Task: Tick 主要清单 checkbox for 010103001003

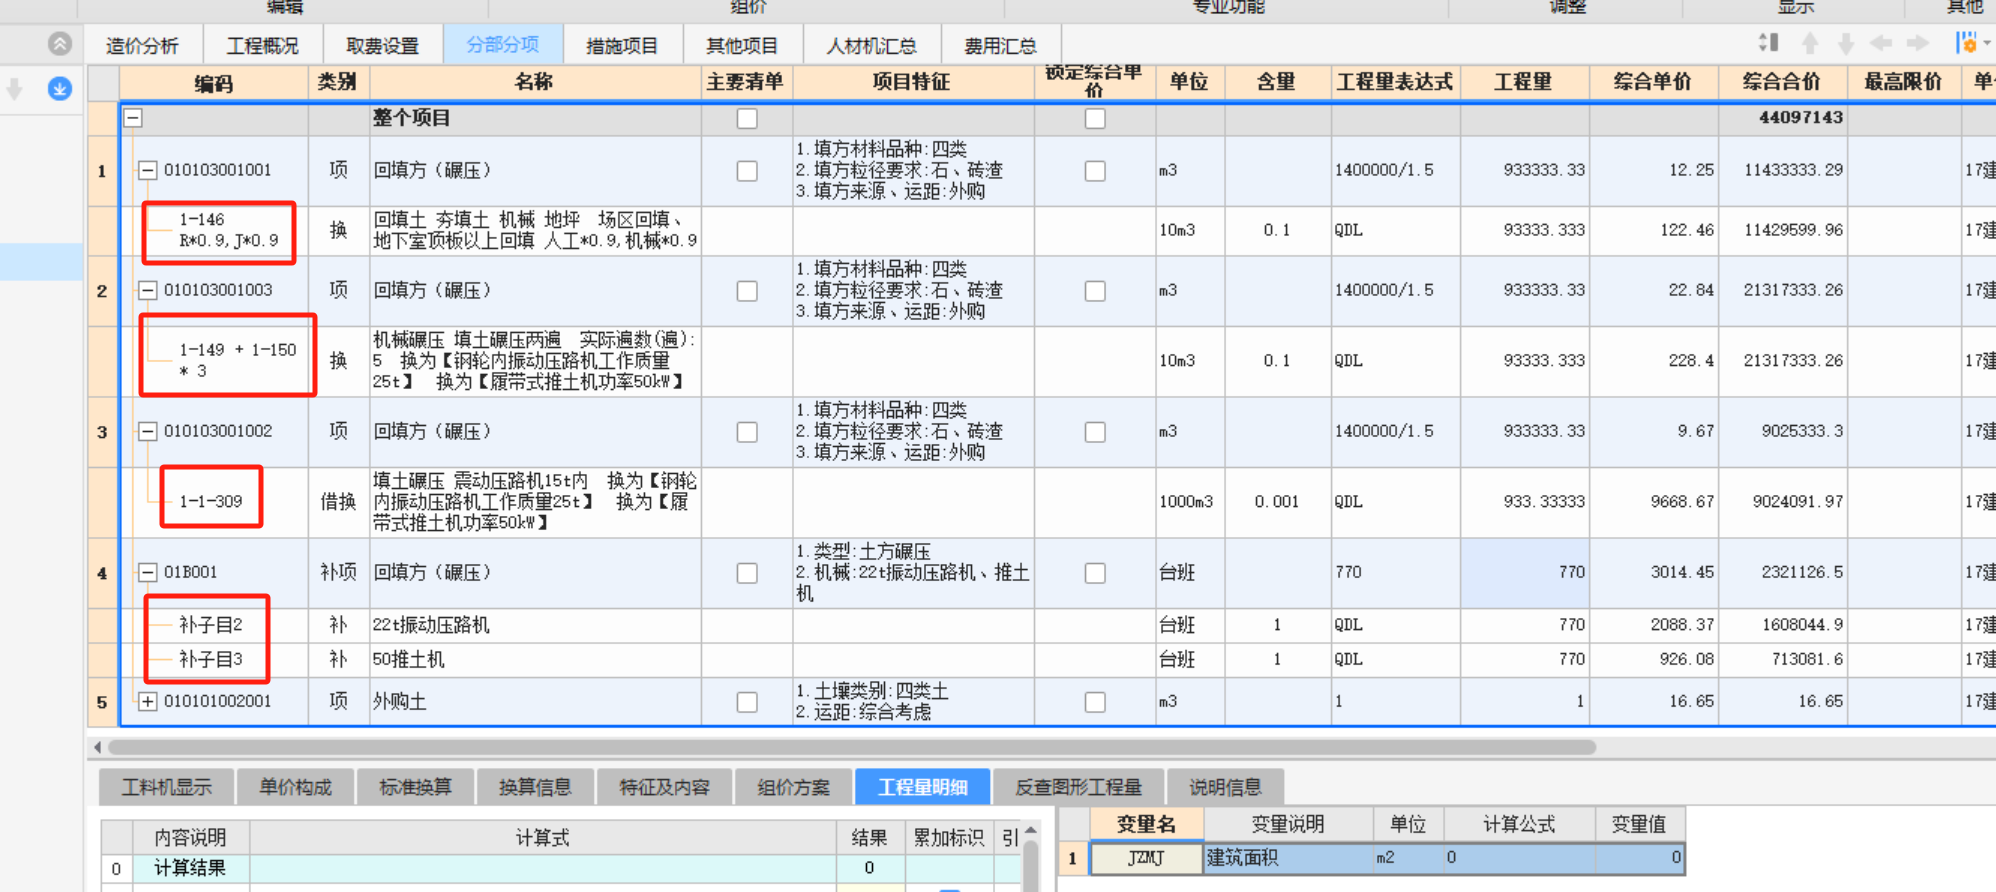Action: (747, 291)
